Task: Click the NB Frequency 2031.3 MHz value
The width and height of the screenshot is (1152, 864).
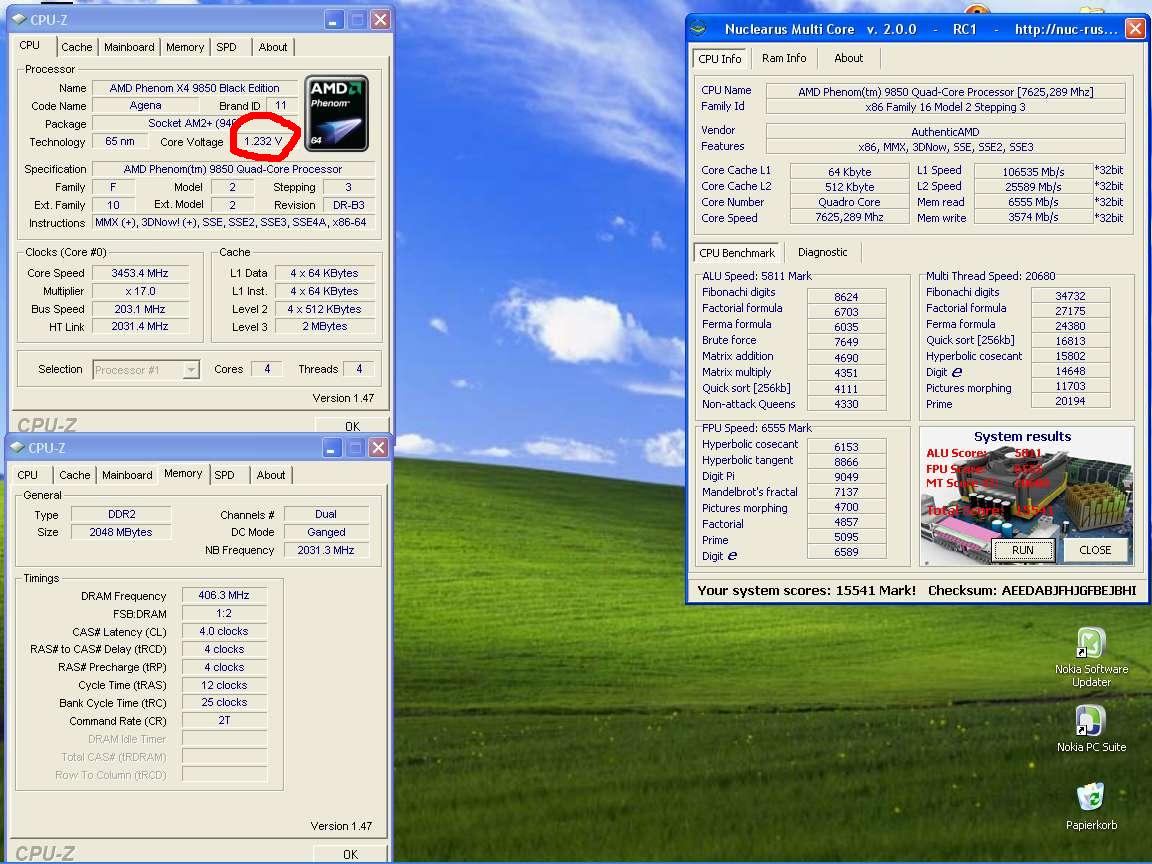Action: click(326, 550)
